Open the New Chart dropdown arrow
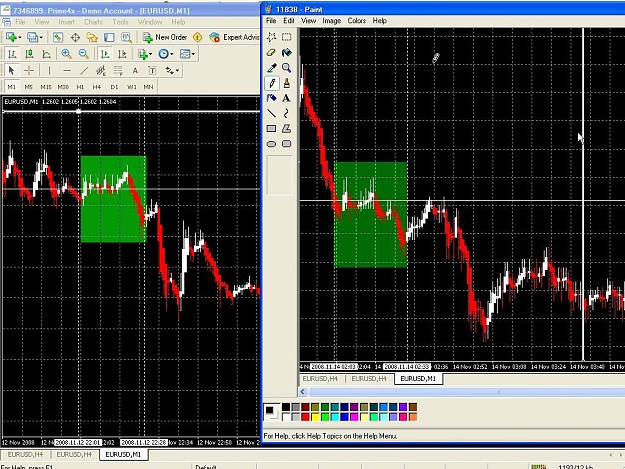The width and height of the screenshot is (625, 469). pyautogui.click(x=20, y=37)
